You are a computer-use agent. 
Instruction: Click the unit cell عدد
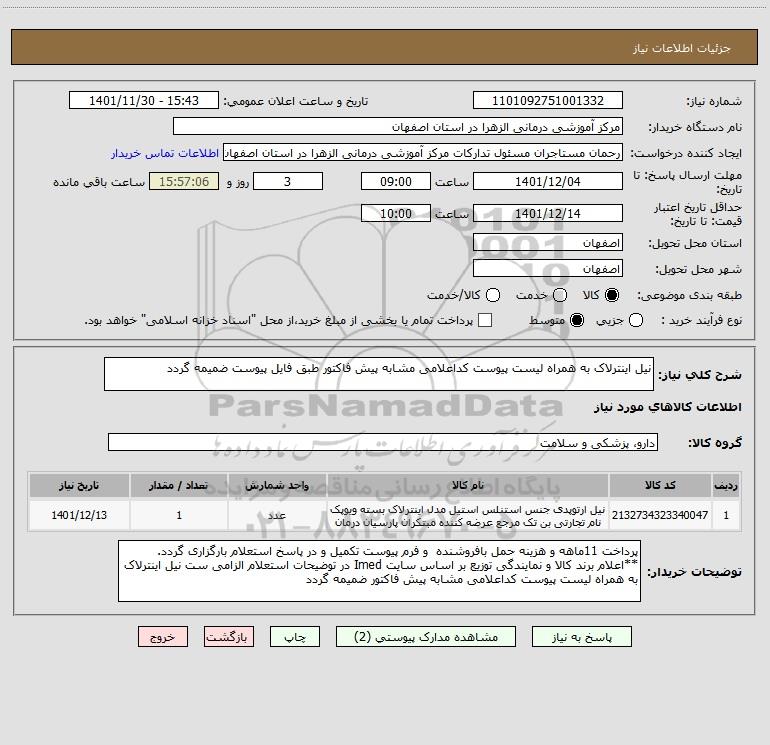click(277, 515)
